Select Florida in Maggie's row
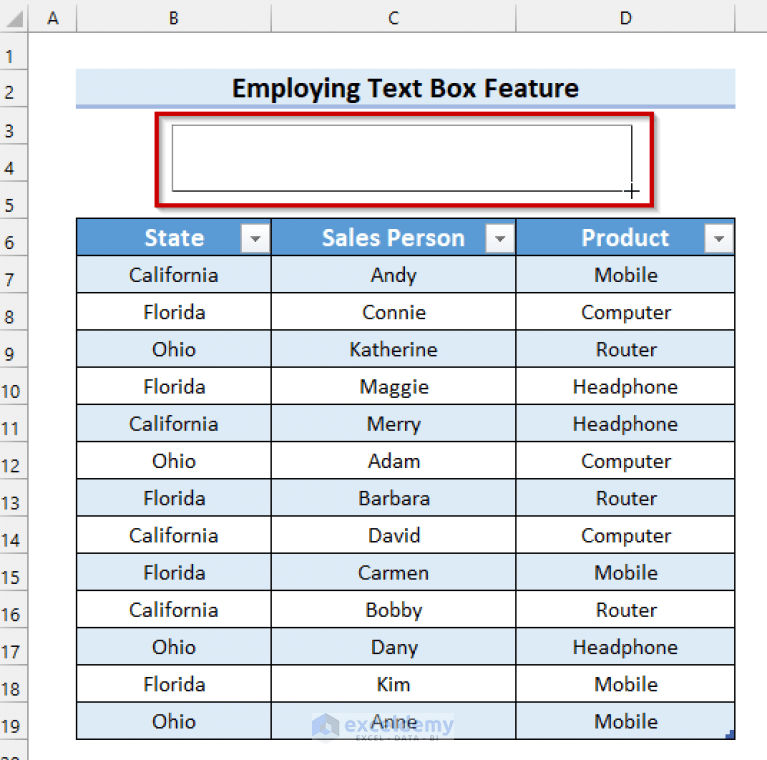The height and width of the screenshot is (760, 767). tap(174, 386)
